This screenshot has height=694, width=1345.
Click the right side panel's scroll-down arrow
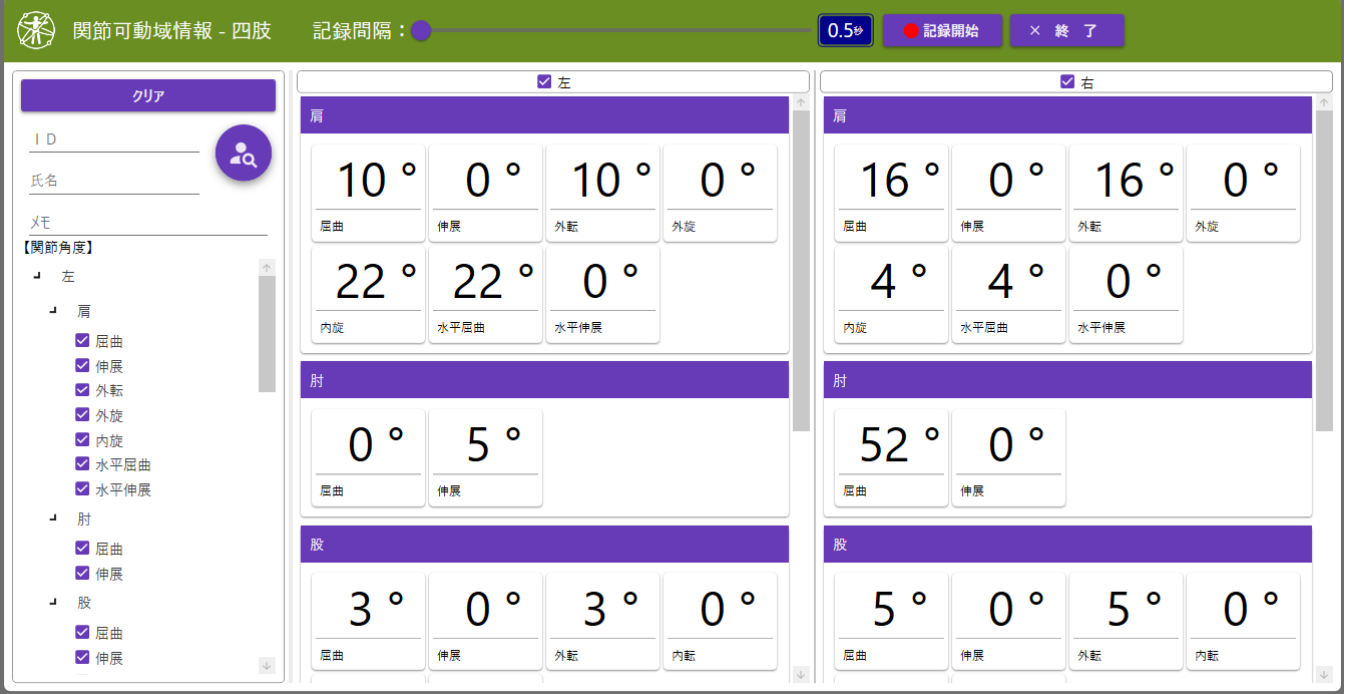click(x=1324, y=675)
